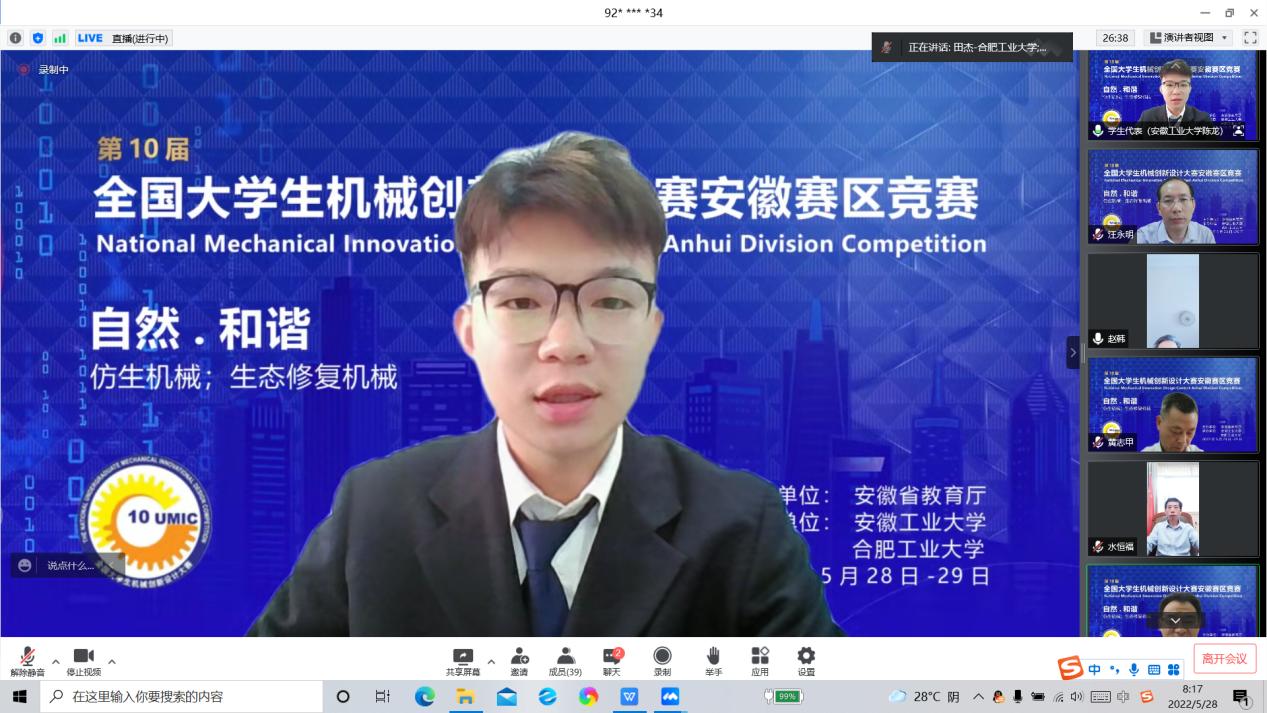Screen dimensions: 1267x713
Task: Open Microsoft Edge from the taskbar
Action: pos(425,696)
